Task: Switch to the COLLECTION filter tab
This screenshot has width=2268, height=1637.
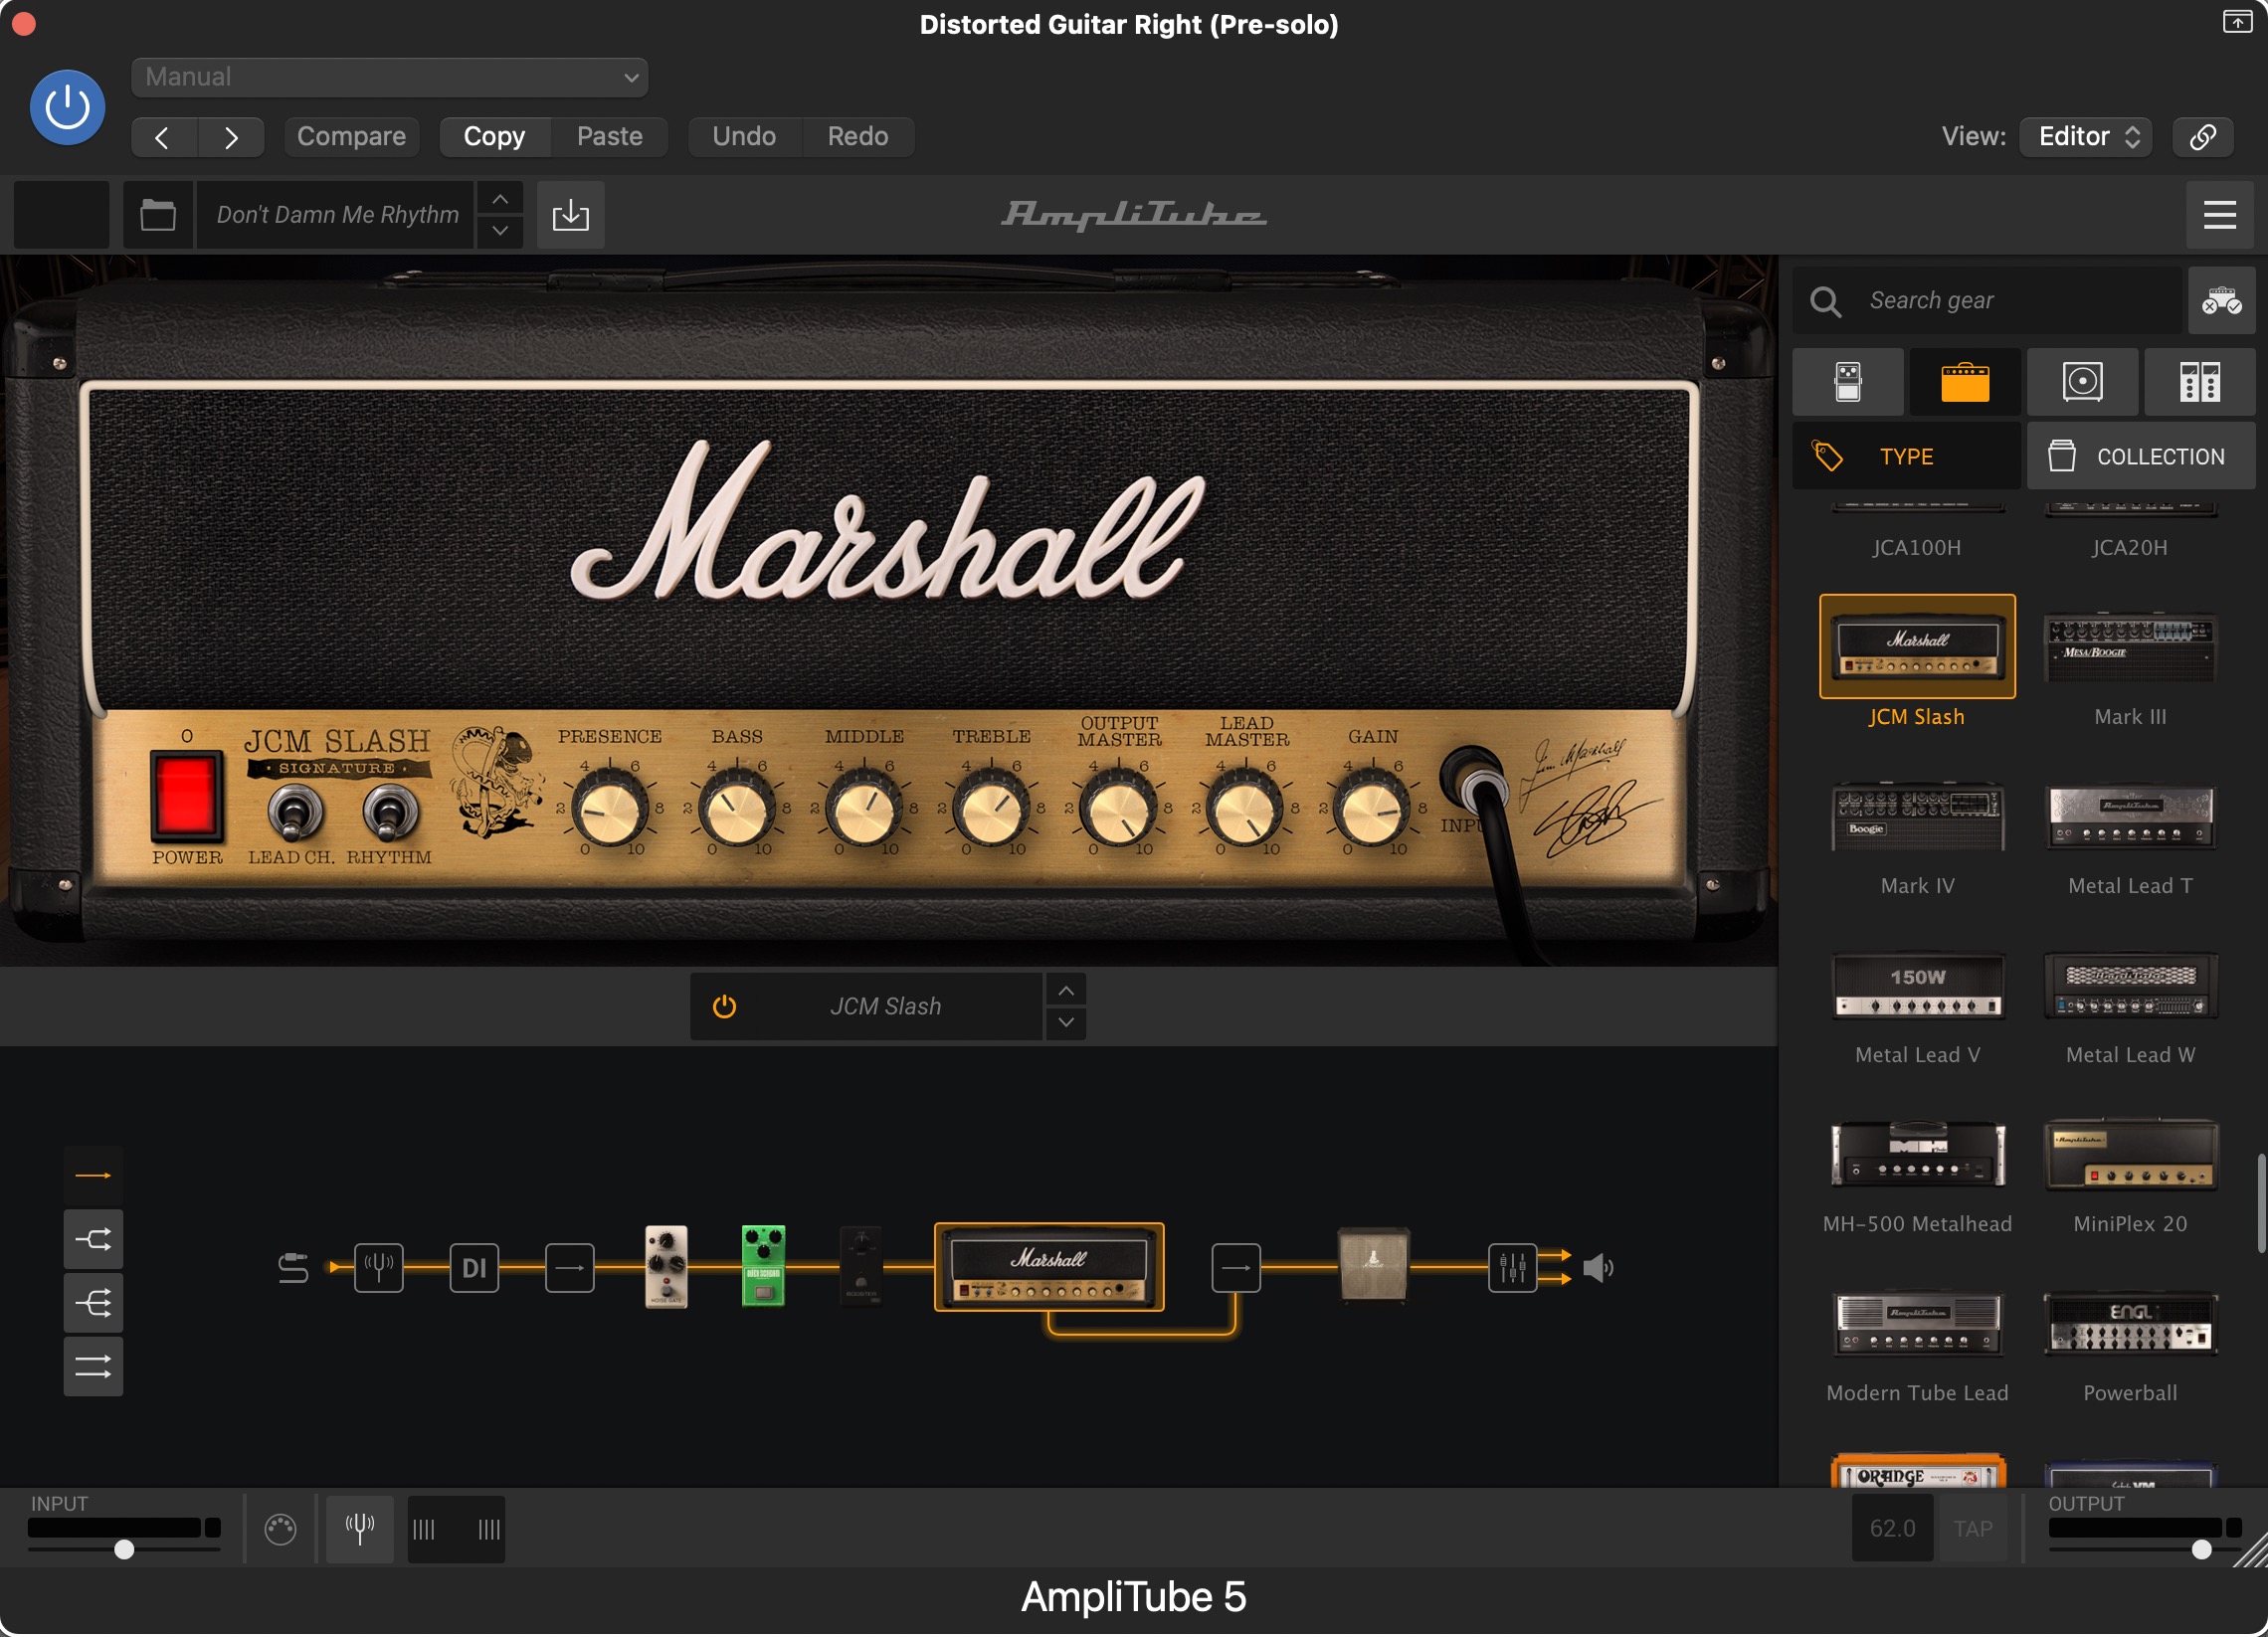Action: (2141, 456)
